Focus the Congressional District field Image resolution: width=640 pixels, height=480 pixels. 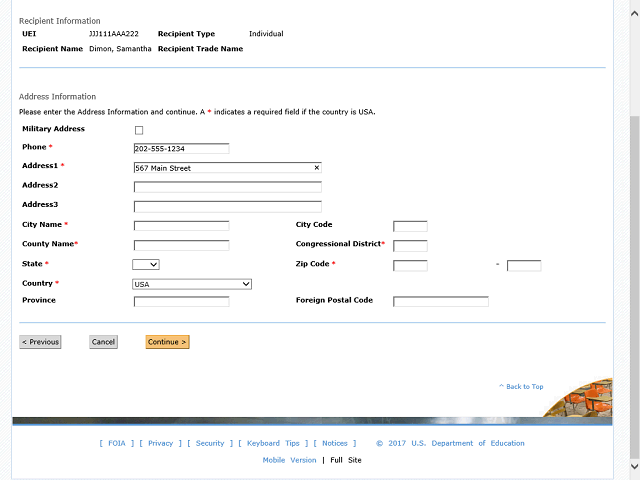pos(410,246)
